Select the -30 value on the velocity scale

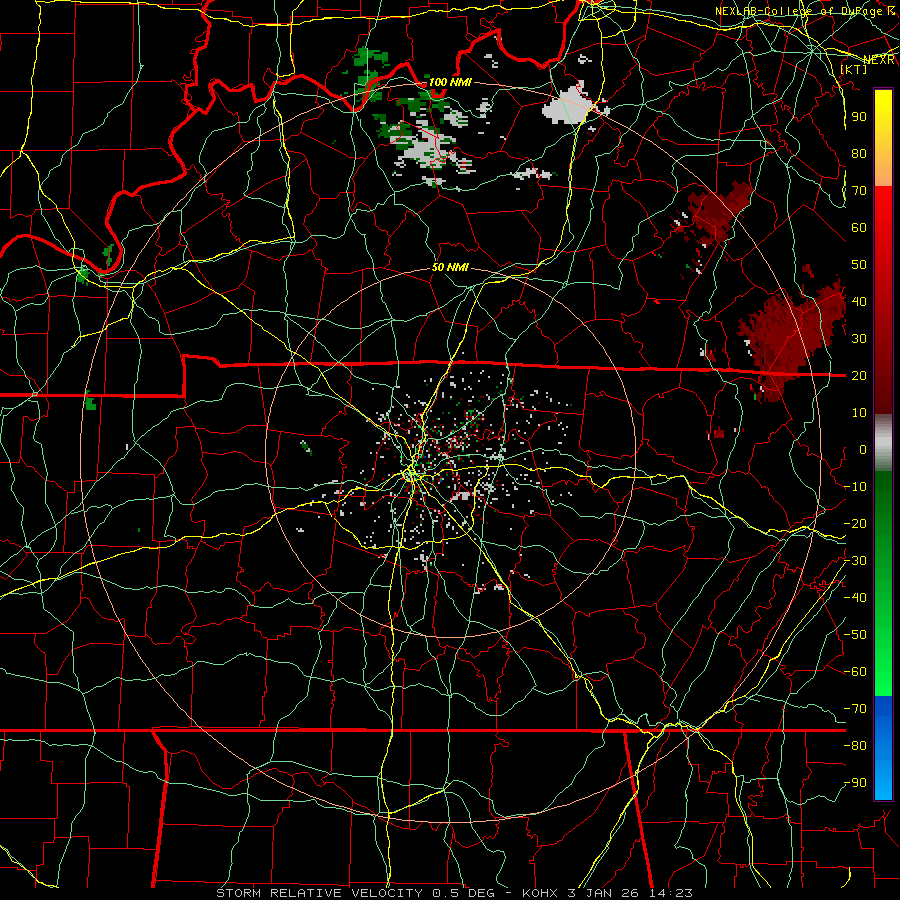(855, 561)
